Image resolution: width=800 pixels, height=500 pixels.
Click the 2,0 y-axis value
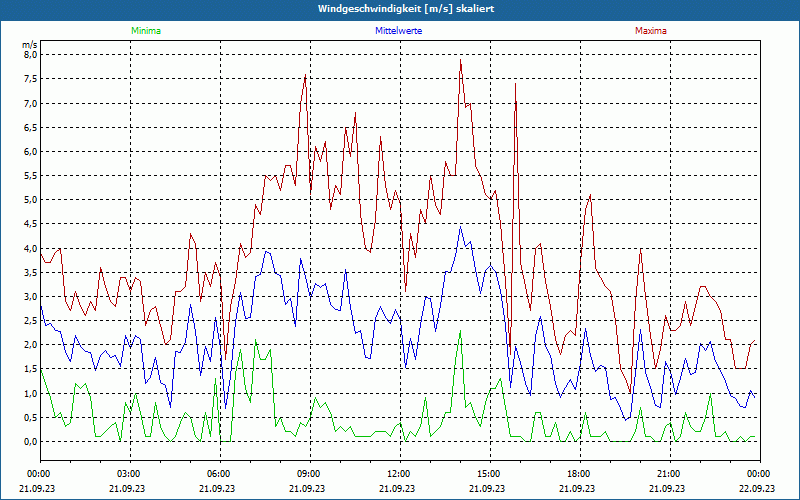31,345
